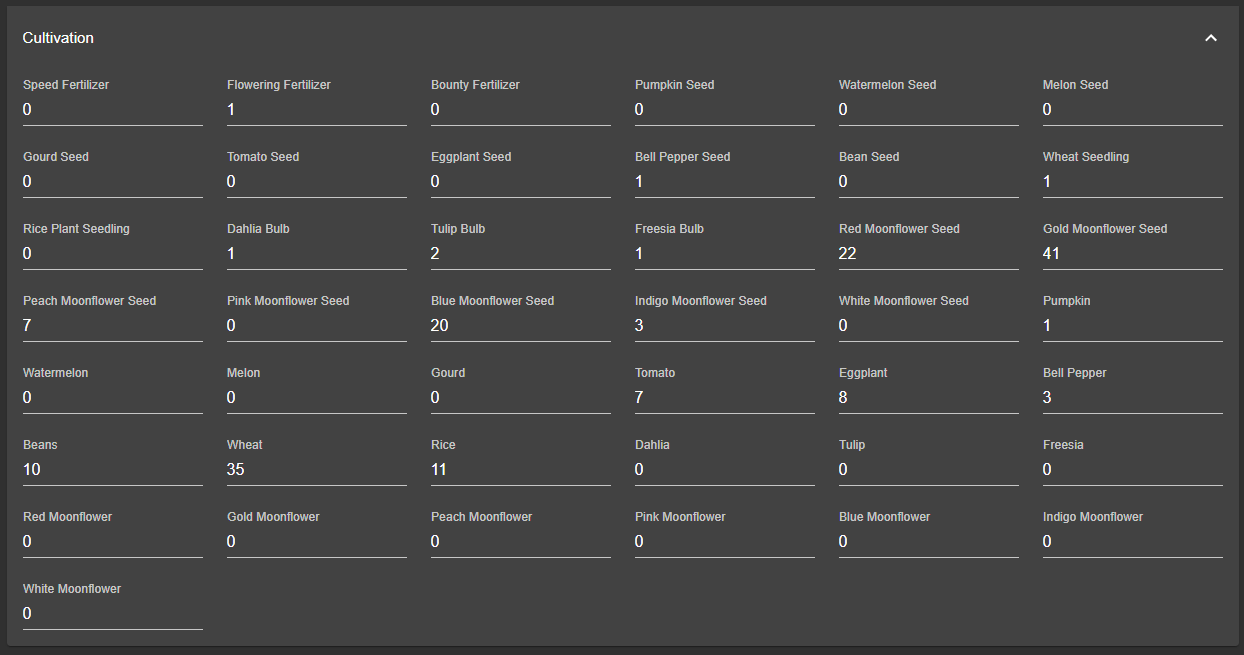Select the Pumpkin Seed input
The height and width of the screenshot is (655, 1244).
click(724, 110)
